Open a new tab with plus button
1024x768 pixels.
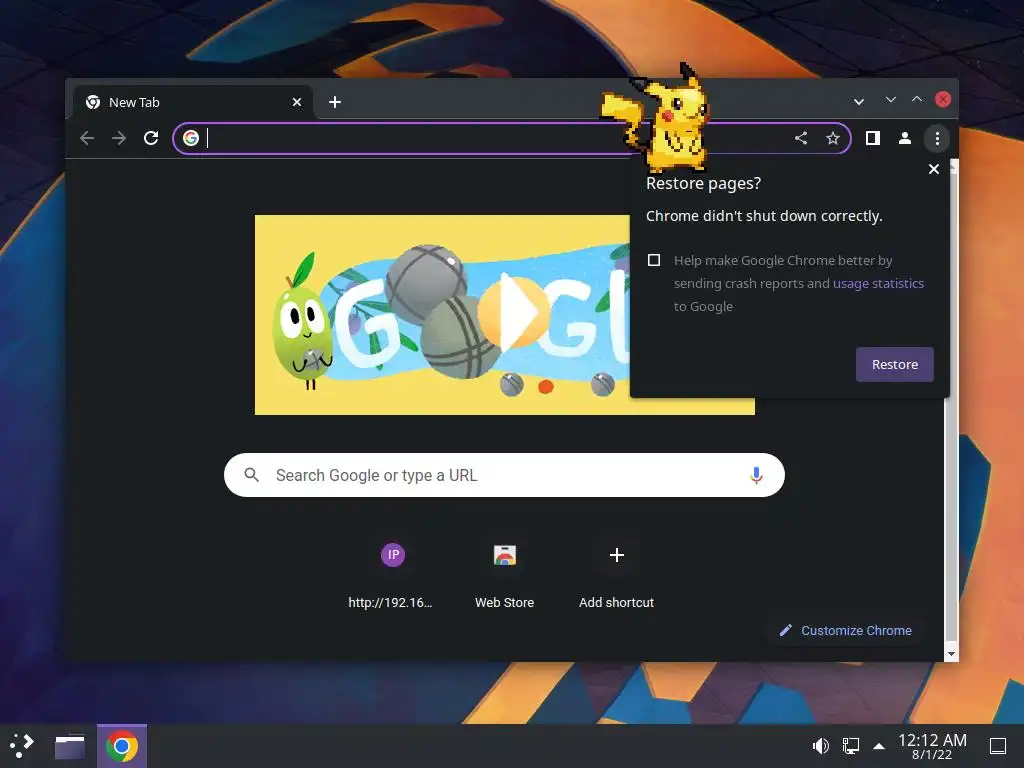click(x=335, y=102)
